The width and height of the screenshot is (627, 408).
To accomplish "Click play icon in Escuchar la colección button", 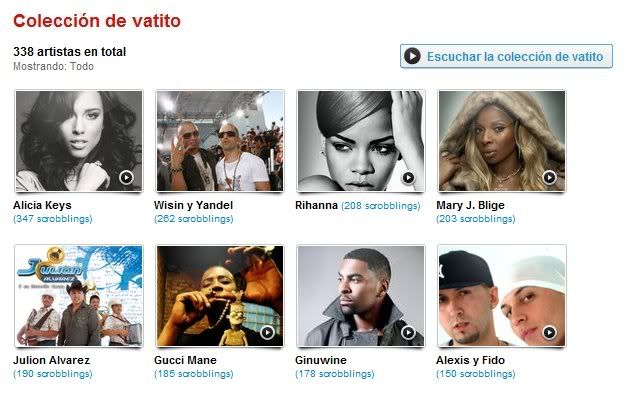I will click(412, 56).
